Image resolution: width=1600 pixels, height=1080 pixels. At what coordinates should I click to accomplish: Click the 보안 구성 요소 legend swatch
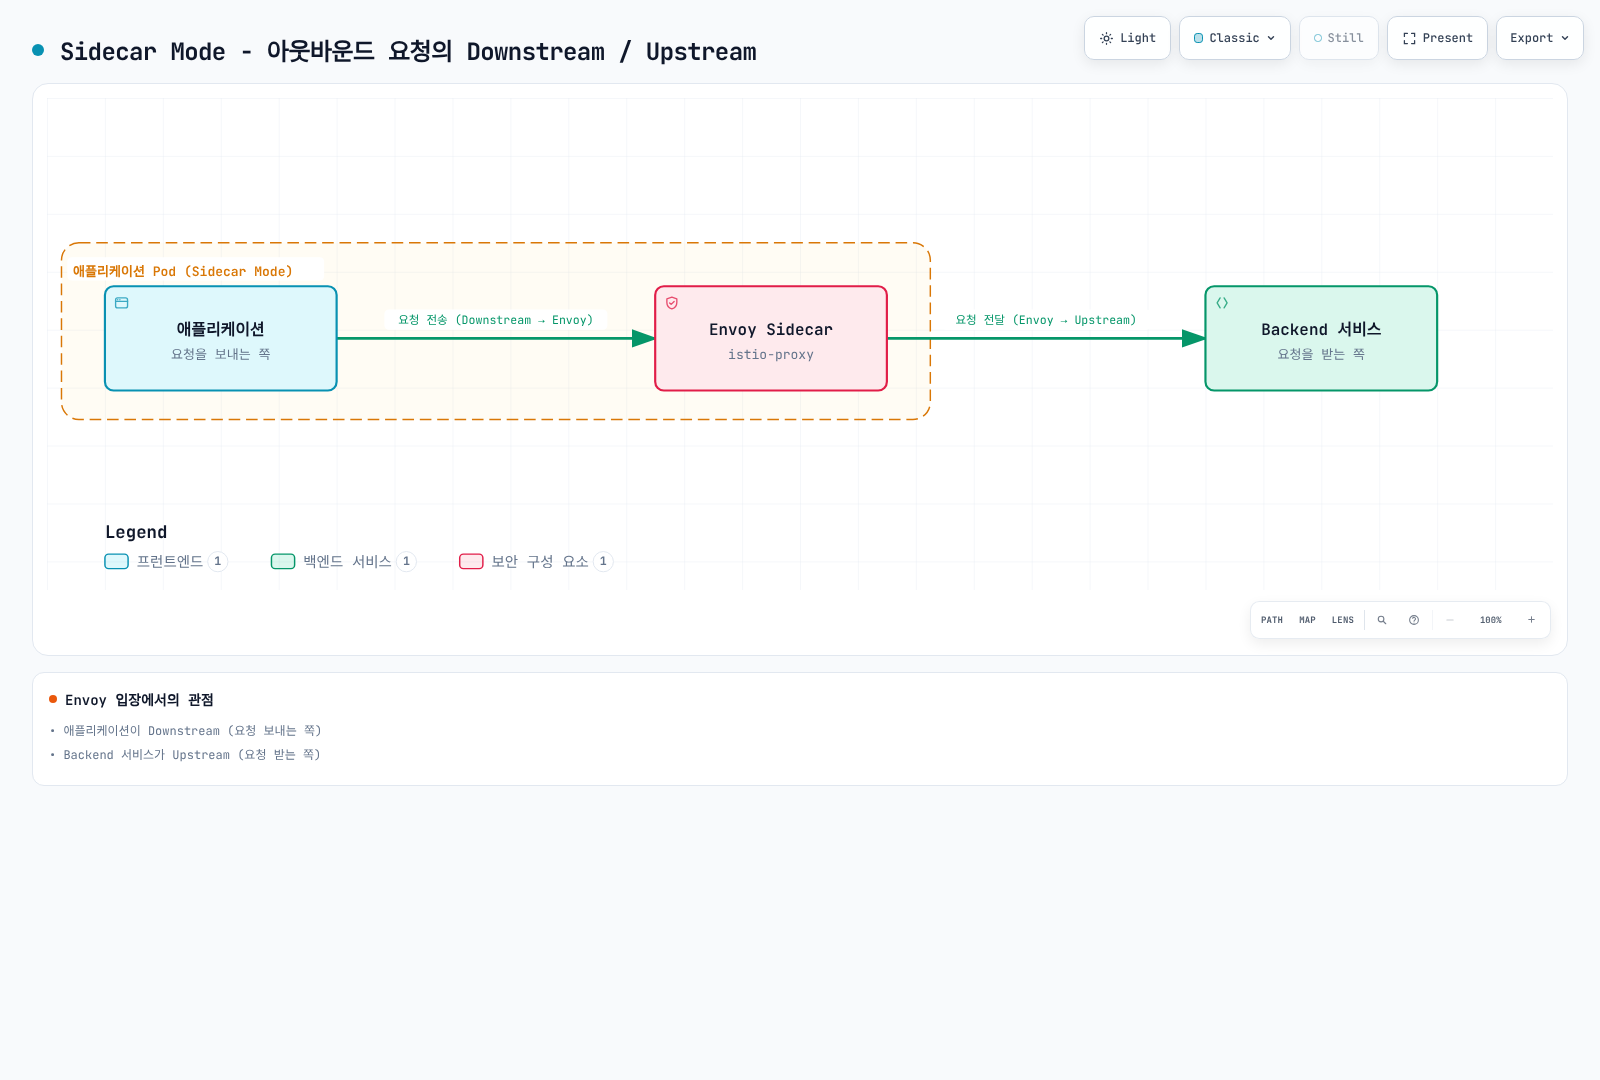pos(471,562)
